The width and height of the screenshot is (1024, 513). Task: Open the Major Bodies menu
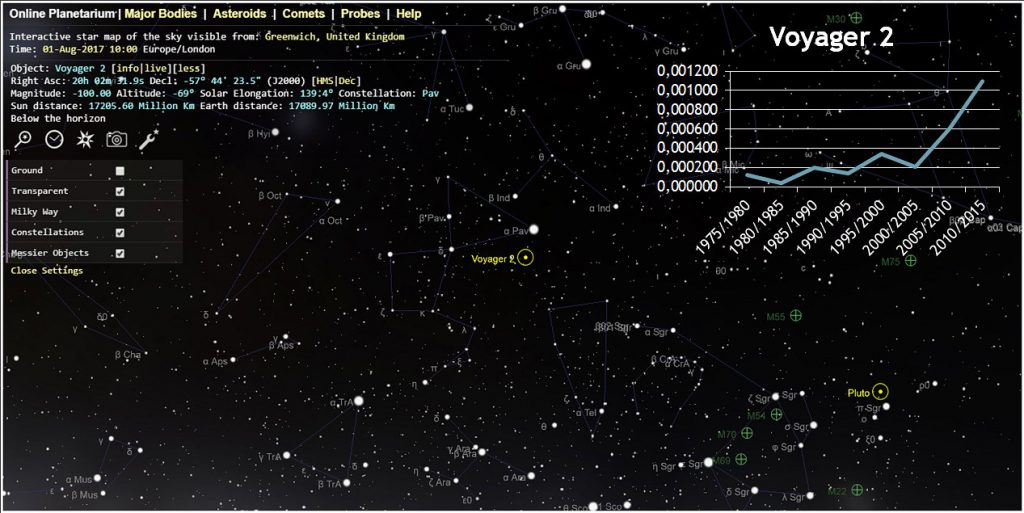[x=161, y=14]
